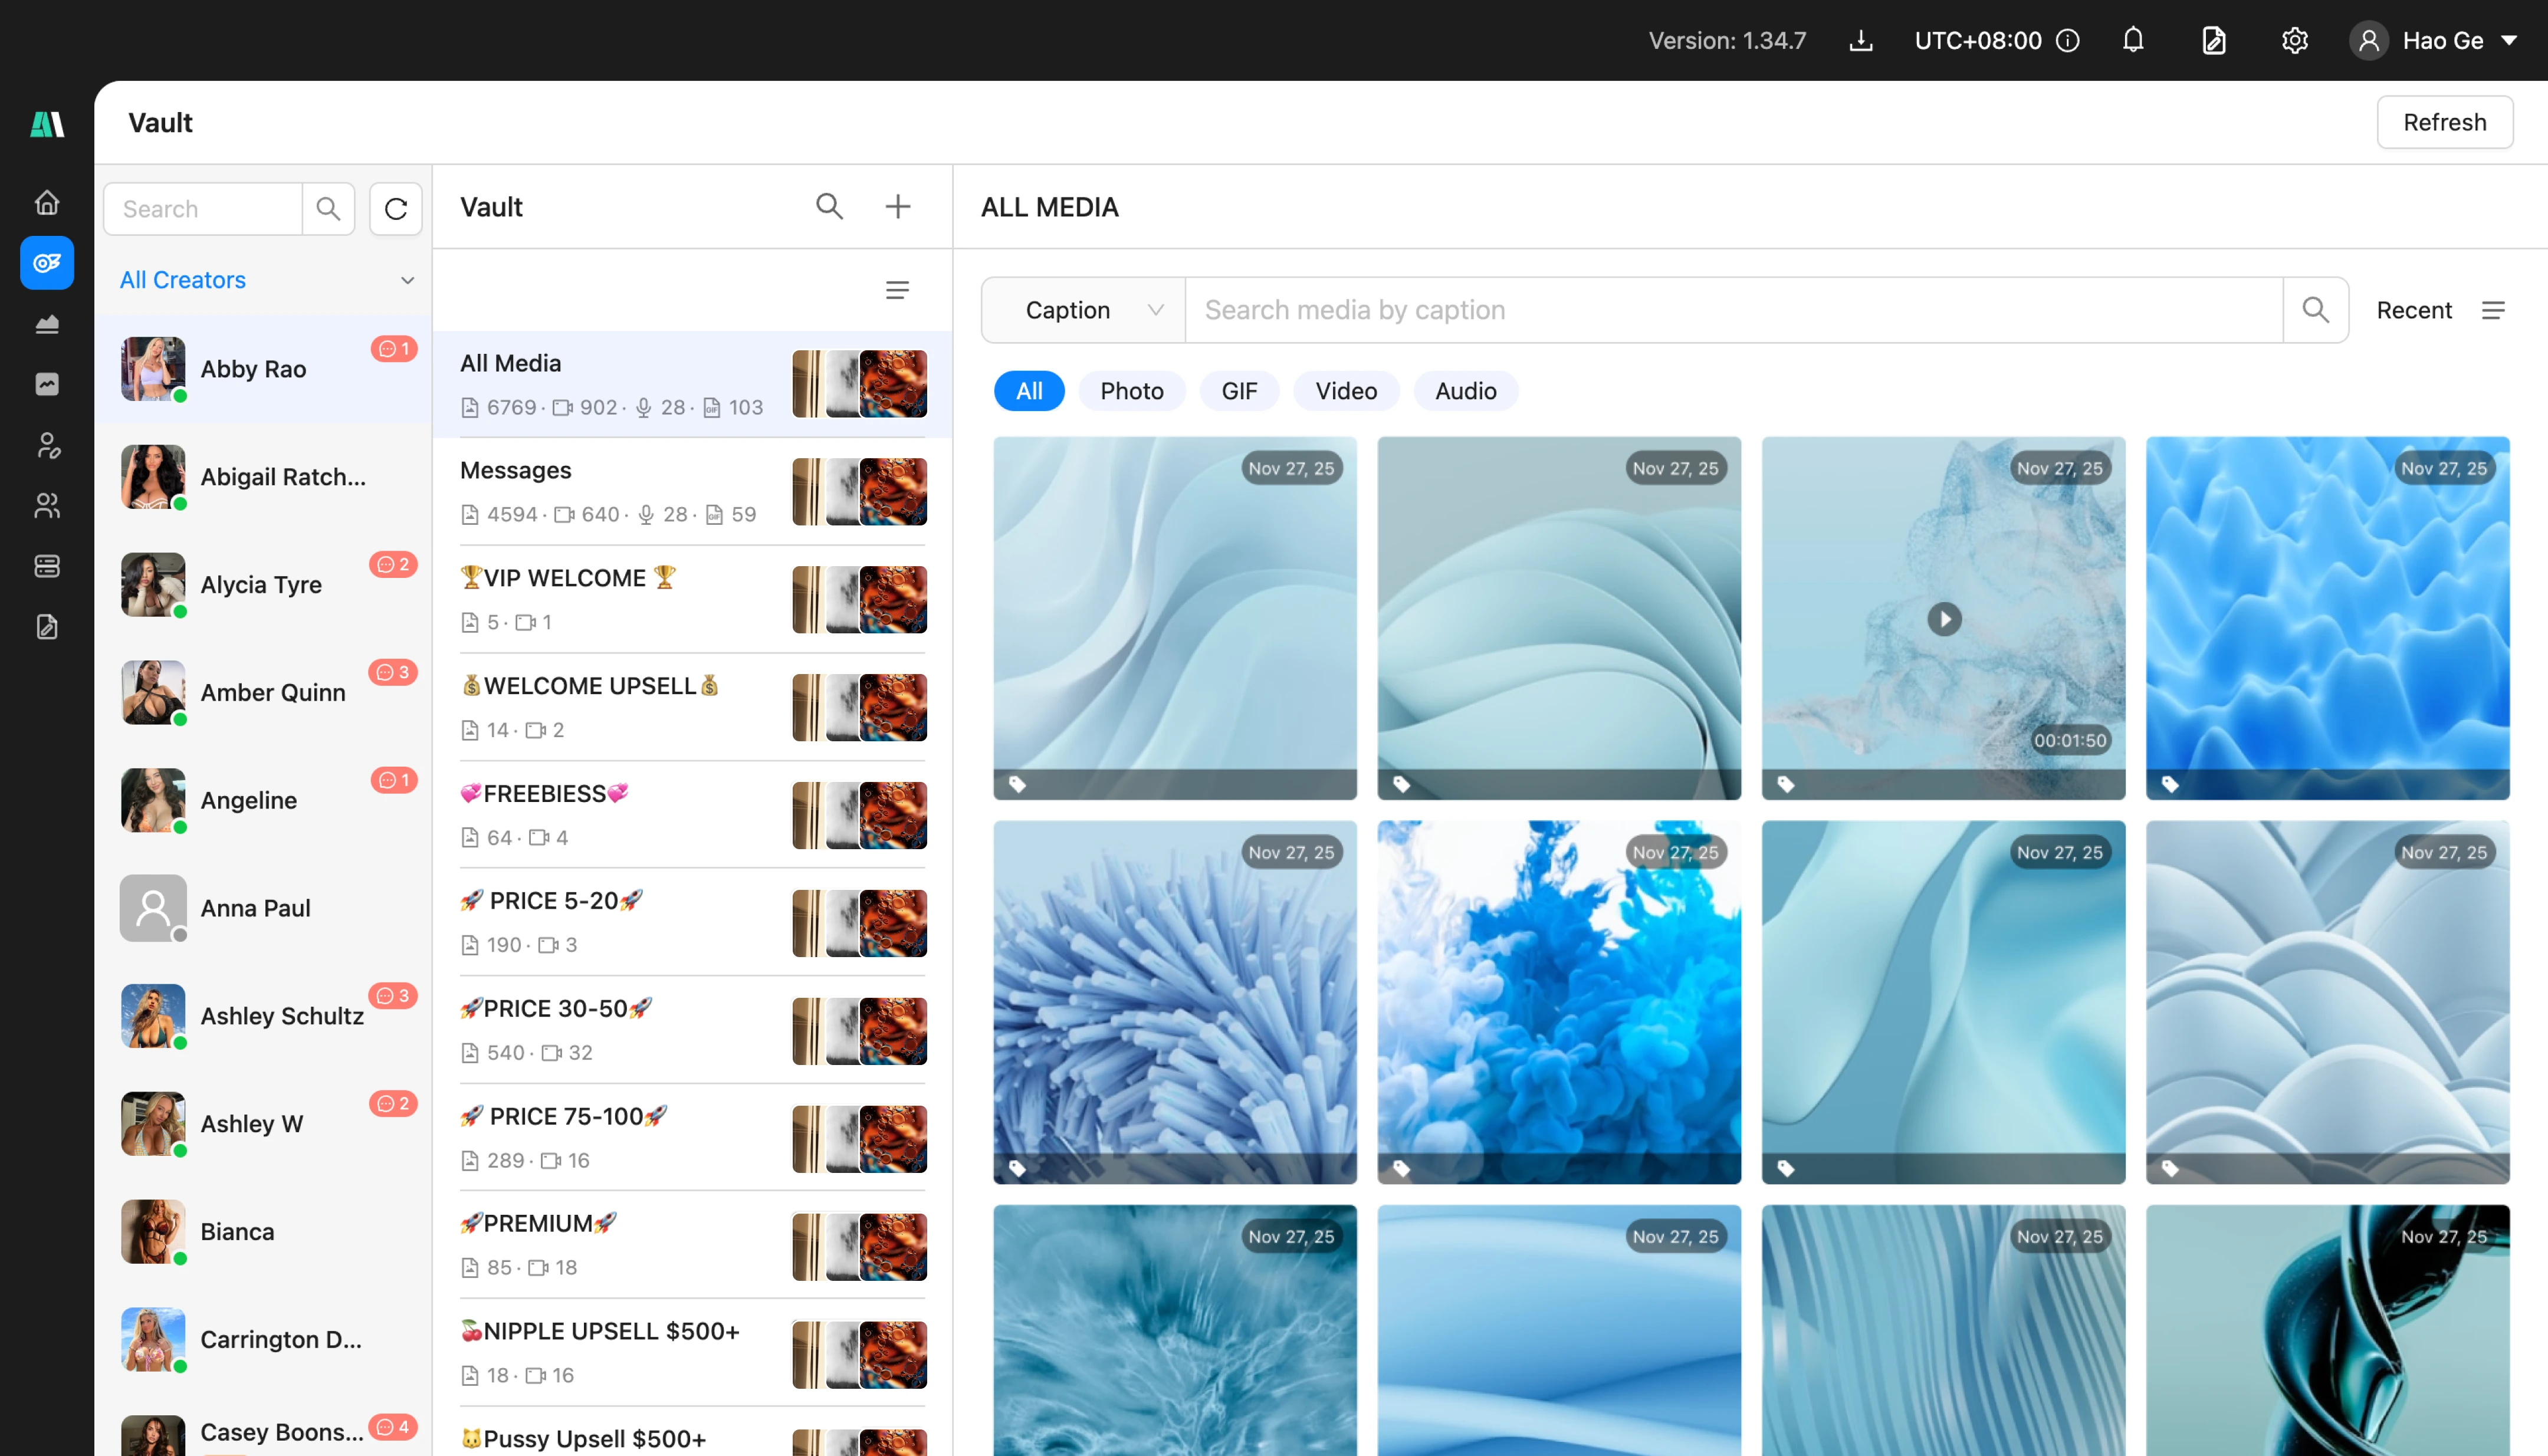Open the Caption search type dropdown
2548x1456 pixels.
coord(1083,310)
